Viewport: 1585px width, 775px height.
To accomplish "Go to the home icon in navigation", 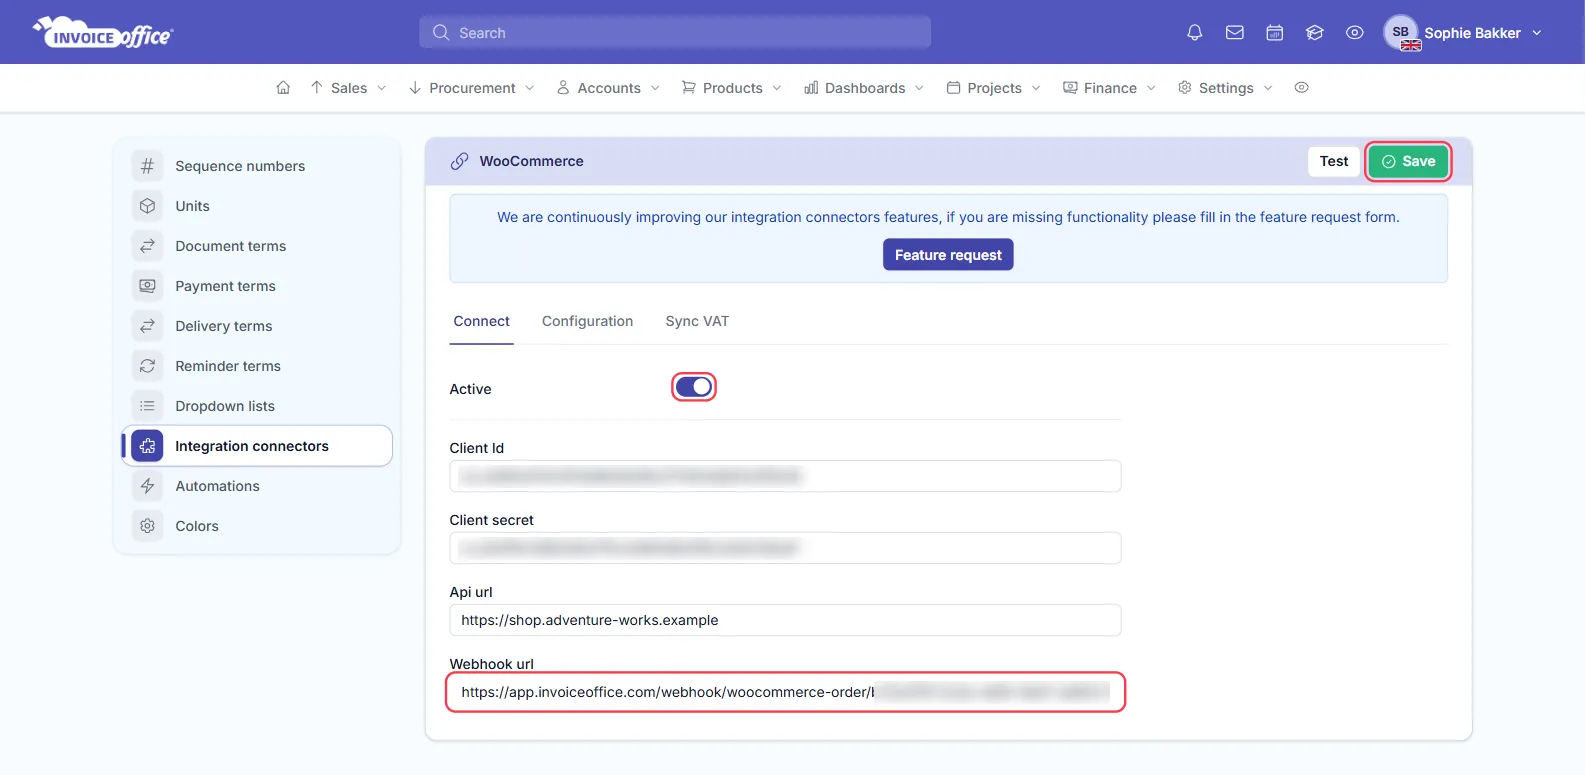I will pyautogui.click(x=283, y=88).
